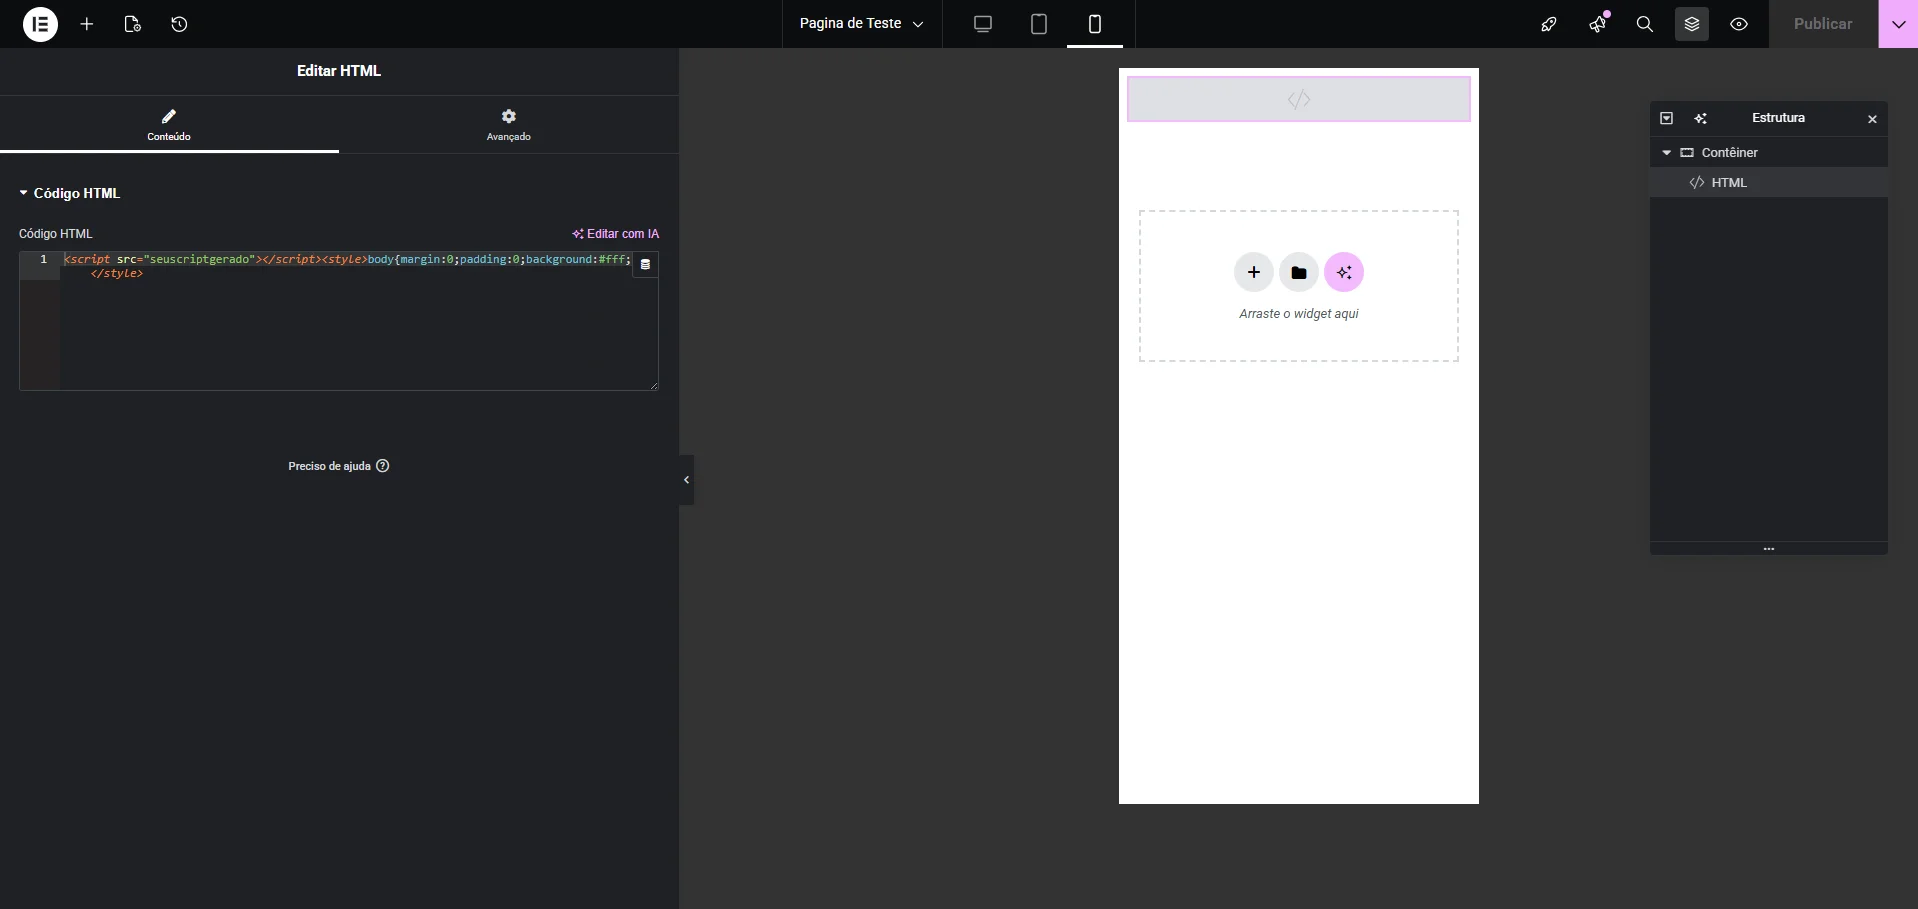1918x909 pixels.
Task: Switch to tablet device view
Action: tap(1038, 24)
